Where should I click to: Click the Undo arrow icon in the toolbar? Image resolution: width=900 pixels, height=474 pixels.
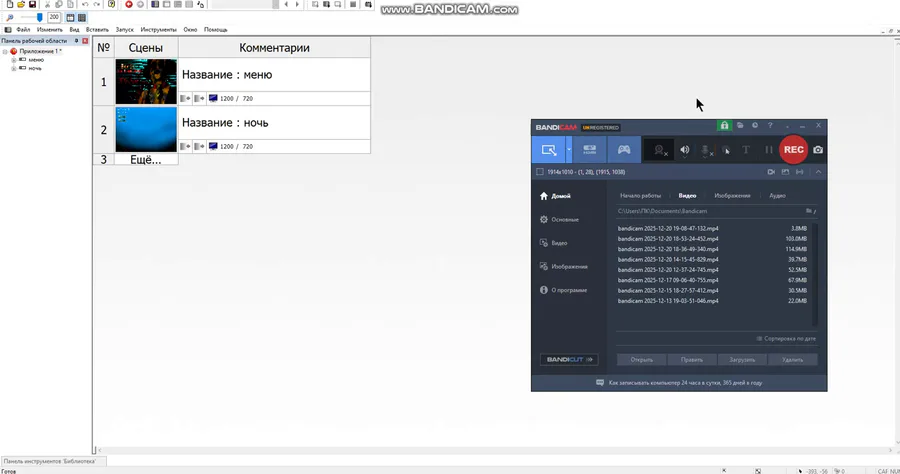(x=85, y=4)
